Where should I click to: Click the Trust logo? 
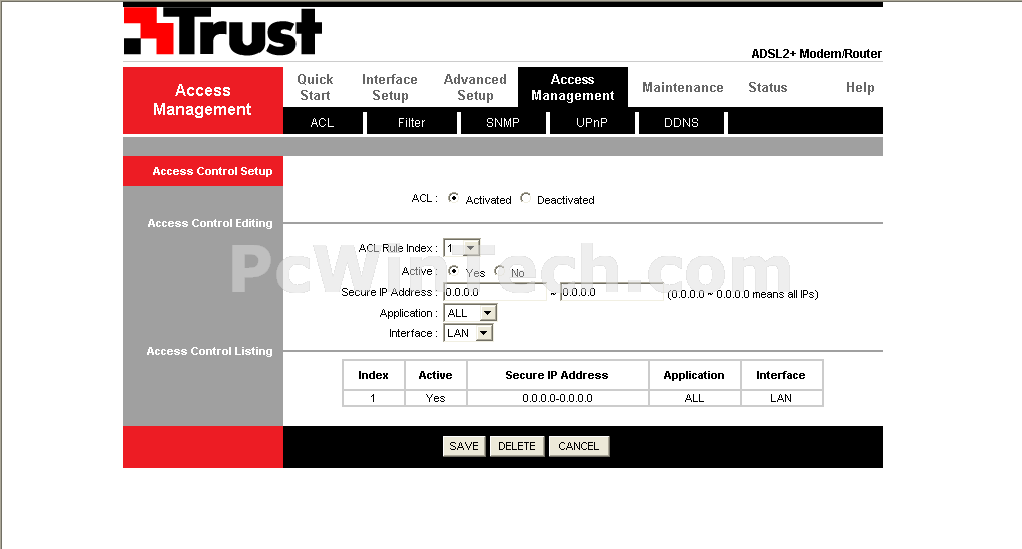tap(223, 31)
